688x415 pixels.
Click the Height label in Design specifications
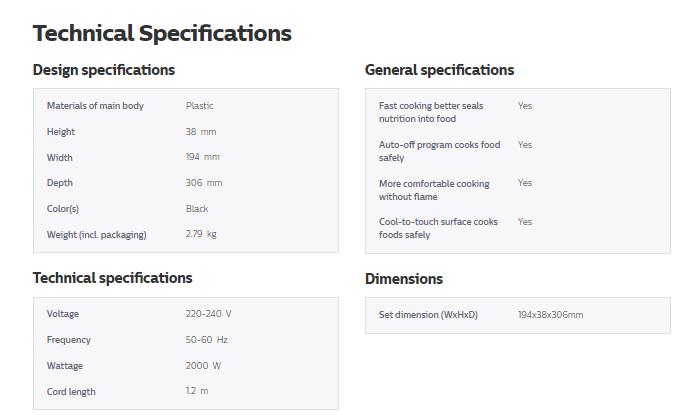coord(61,132)
